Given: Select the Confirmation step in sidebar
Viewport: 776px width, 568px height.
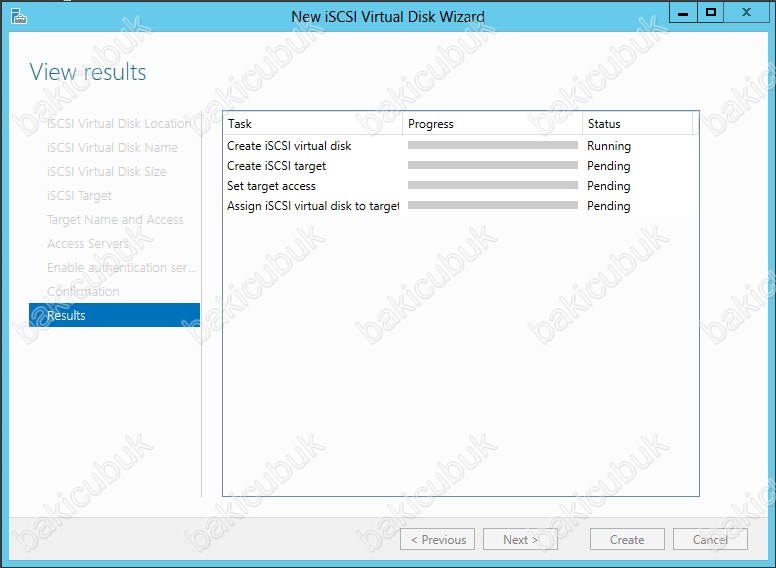Looking at the screenshot, I should (83, 291).
